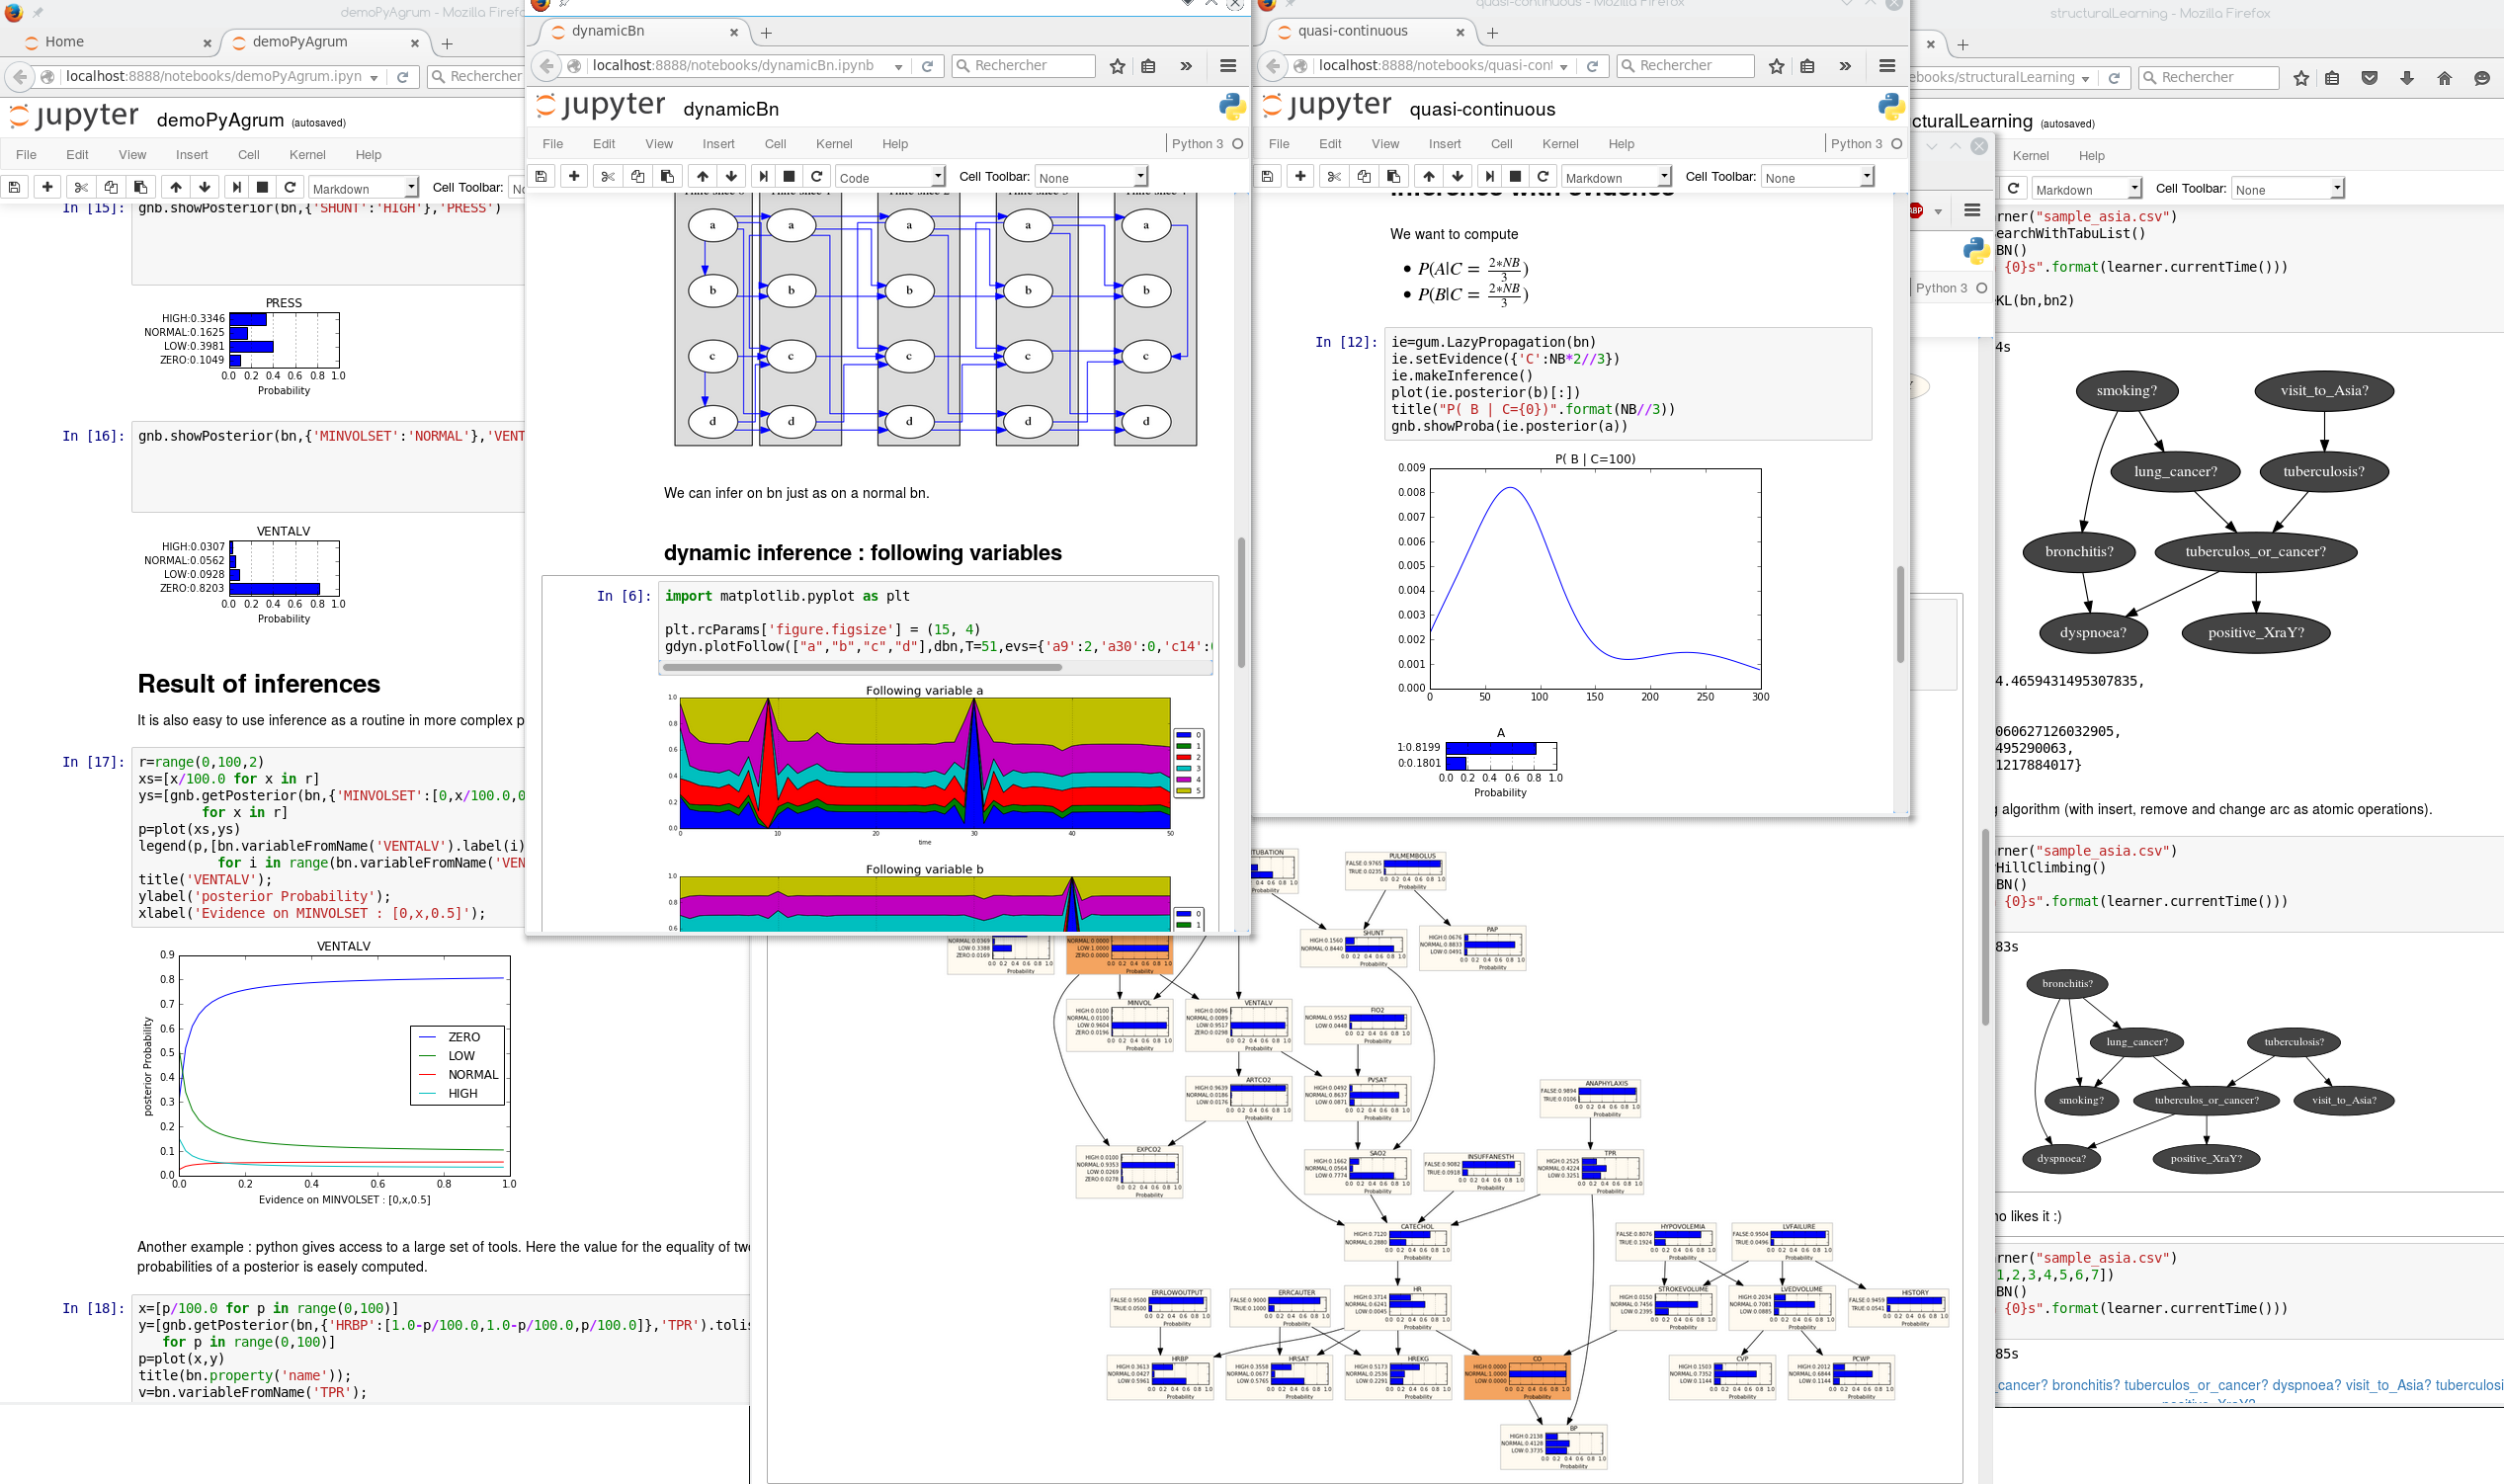The height and width of the screenshot is (1484, 2504).
Task: Interrupt kernel with stop icon in quasi-continuous
Action: click(1515, 177)
